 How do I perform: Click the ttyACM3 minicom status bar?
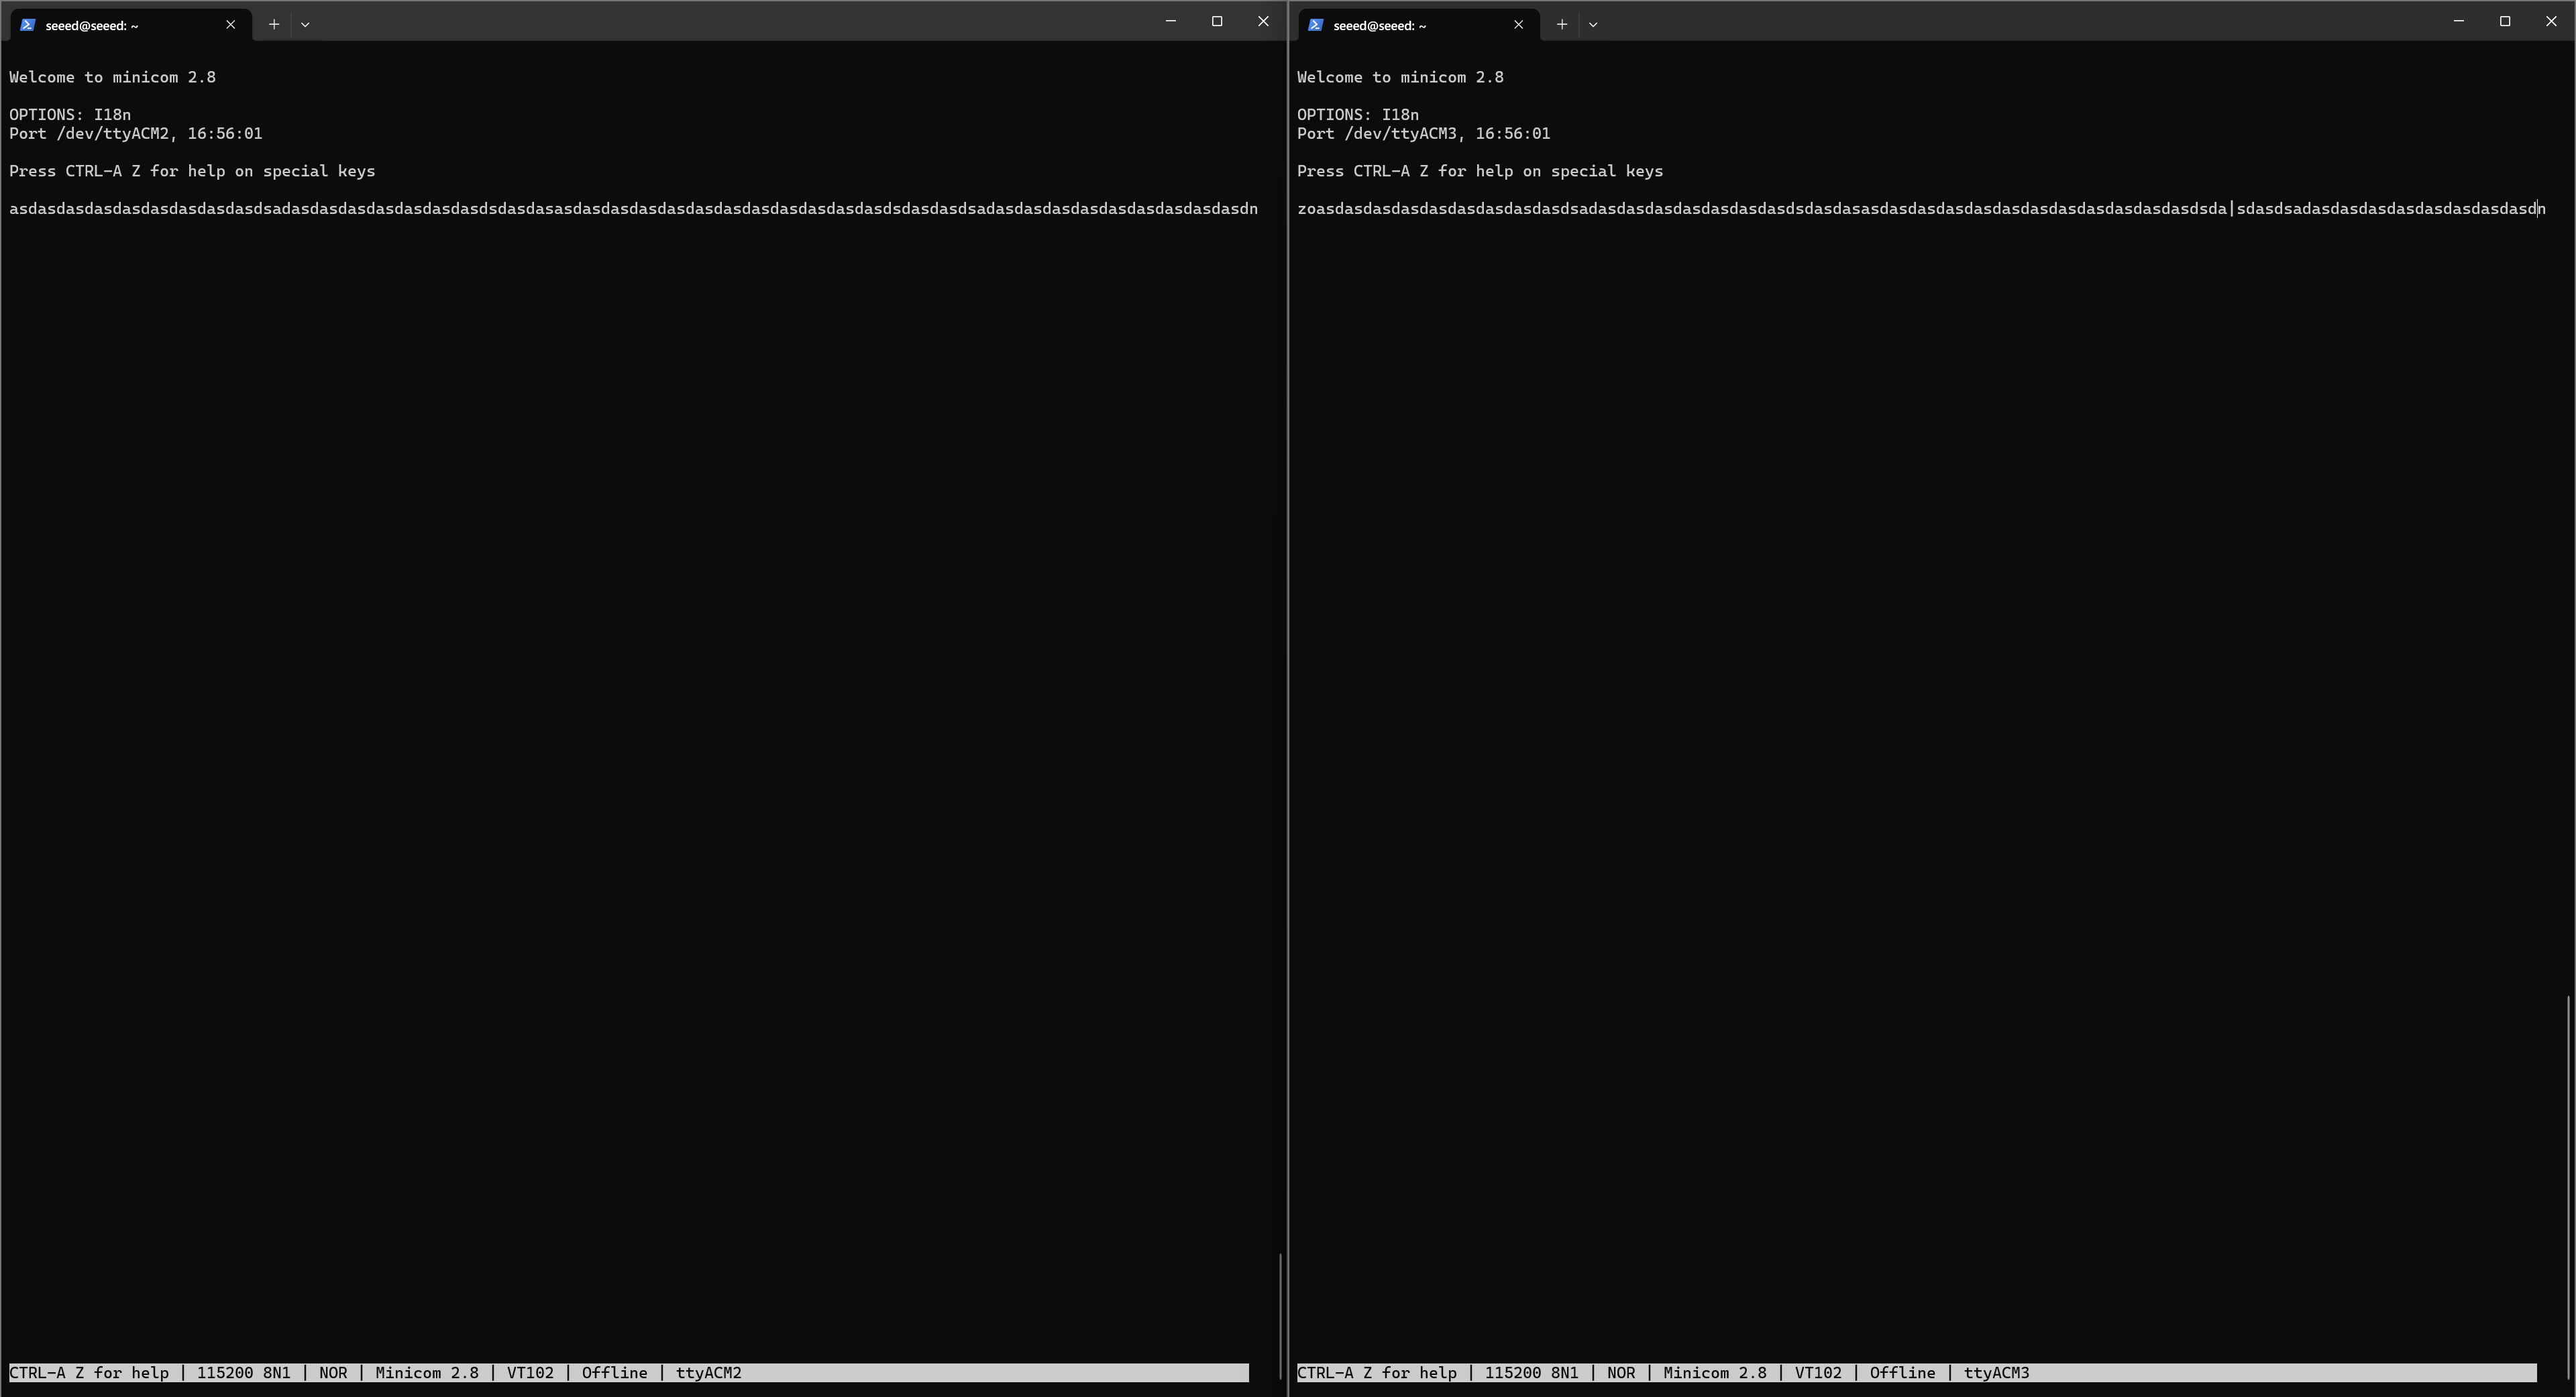[x=1916, y=1373]
